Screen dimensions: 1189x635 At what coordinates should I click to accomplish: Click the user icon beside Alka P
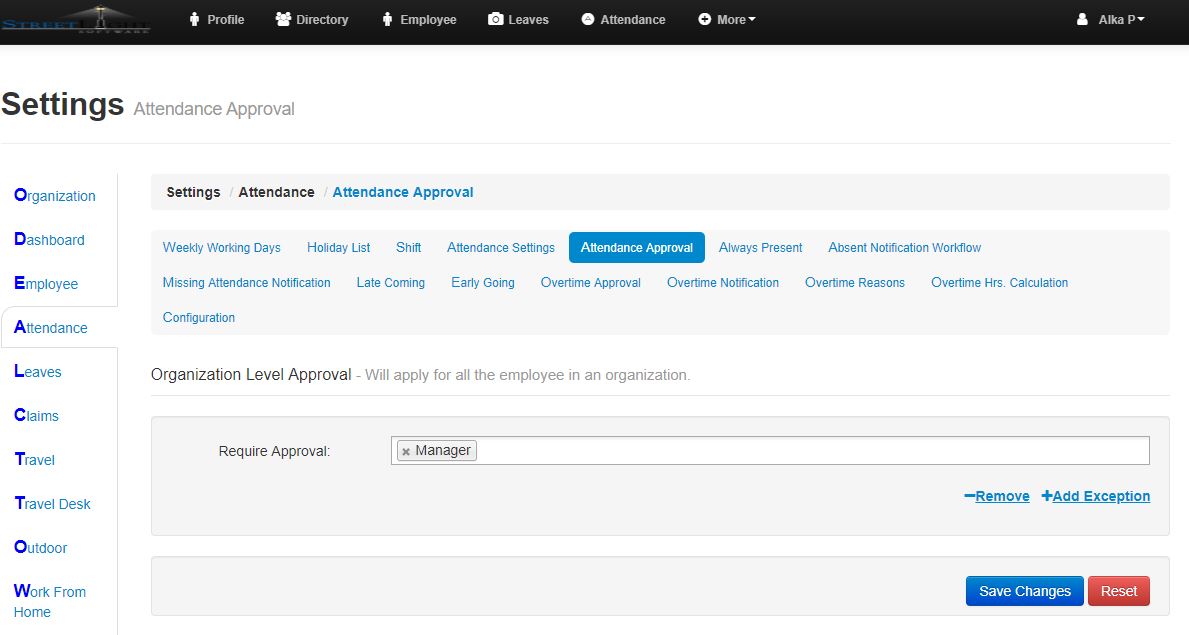pyautogui.click(x=1082, y=19)
